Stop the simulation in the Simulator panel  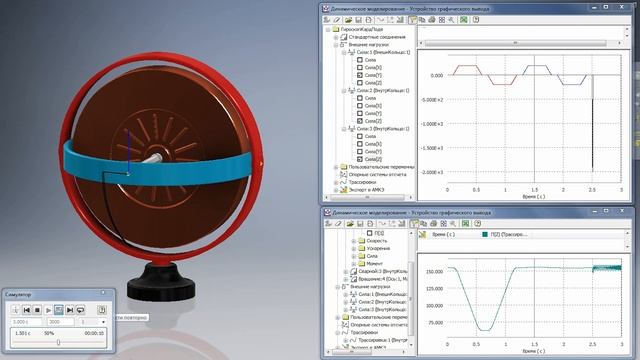point(37,310)
